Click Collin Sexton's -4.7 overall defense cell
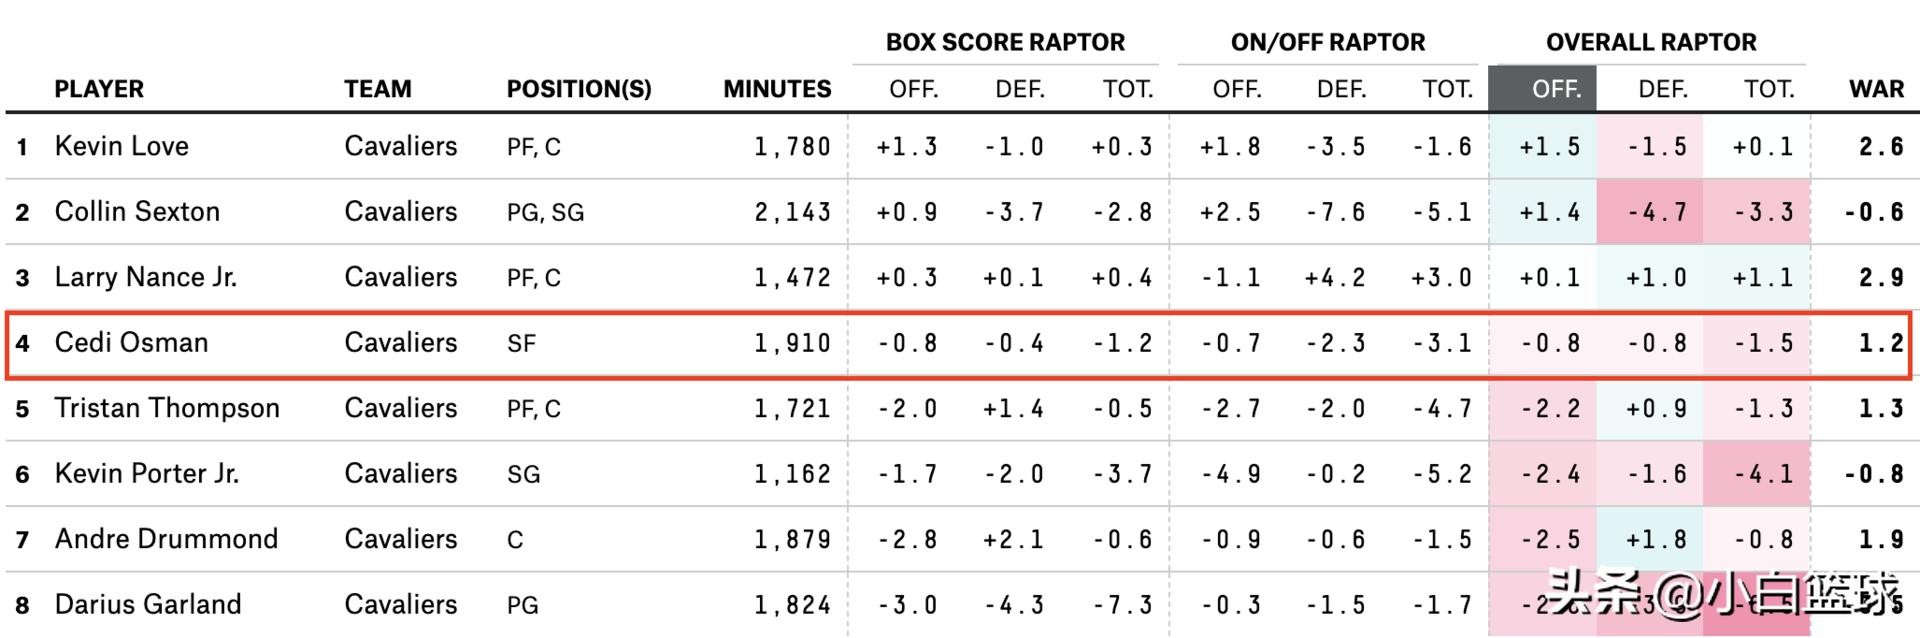 tap(1656, 212)
